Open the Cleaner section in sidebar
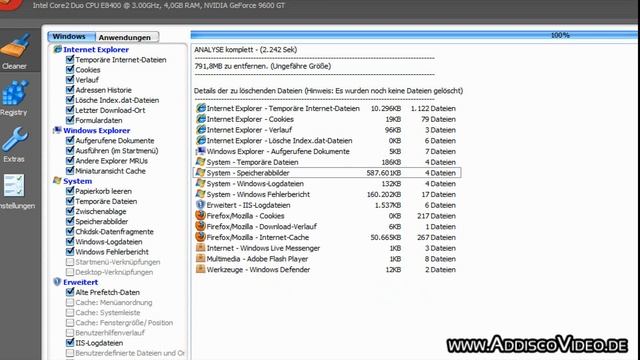 [x=16, y=51]
